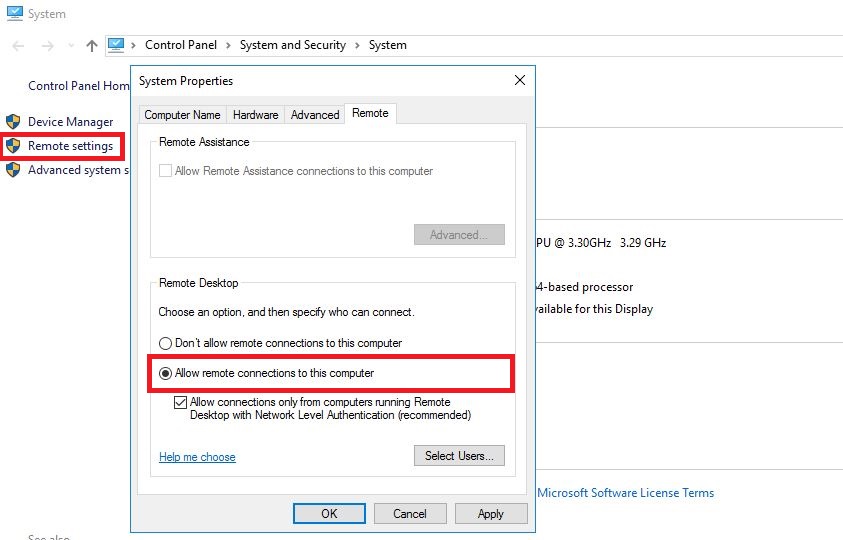Switch to the Computer Name tab
Image resolution: width=843 pixels, height=540 pixels.
(182, 115)
